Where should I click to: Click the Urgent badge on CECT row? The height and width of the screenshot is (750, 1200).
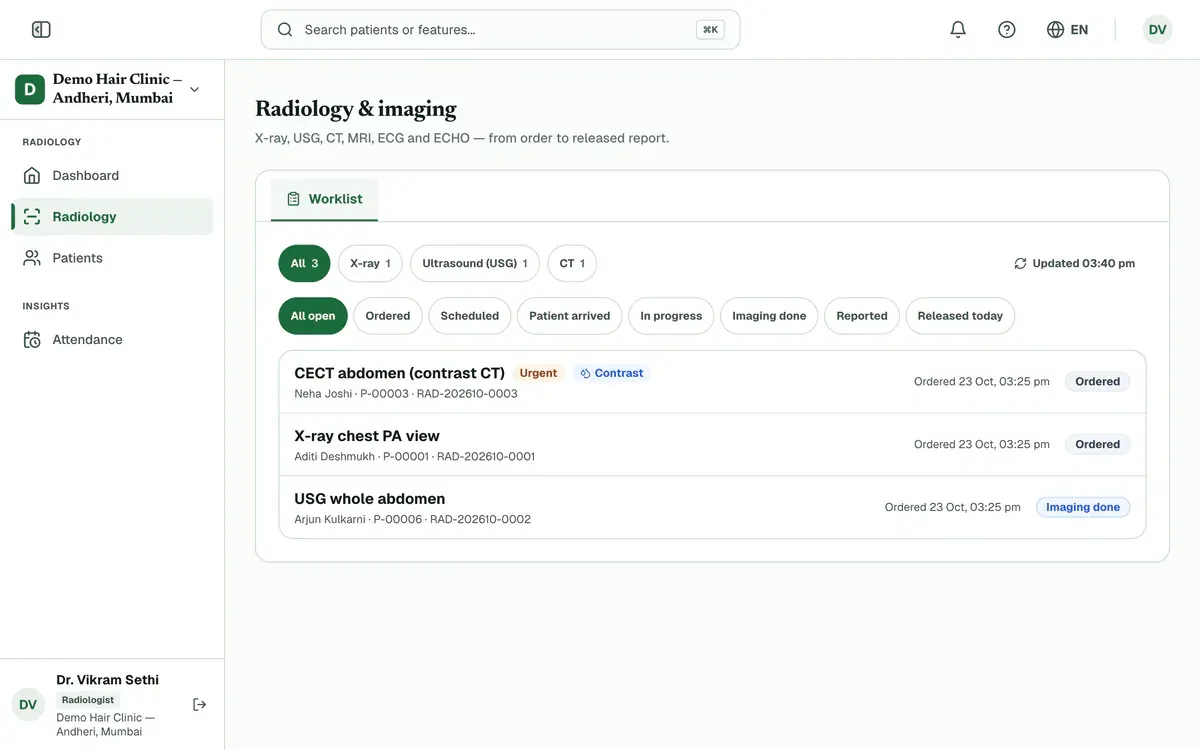click(x=538, y=373)
